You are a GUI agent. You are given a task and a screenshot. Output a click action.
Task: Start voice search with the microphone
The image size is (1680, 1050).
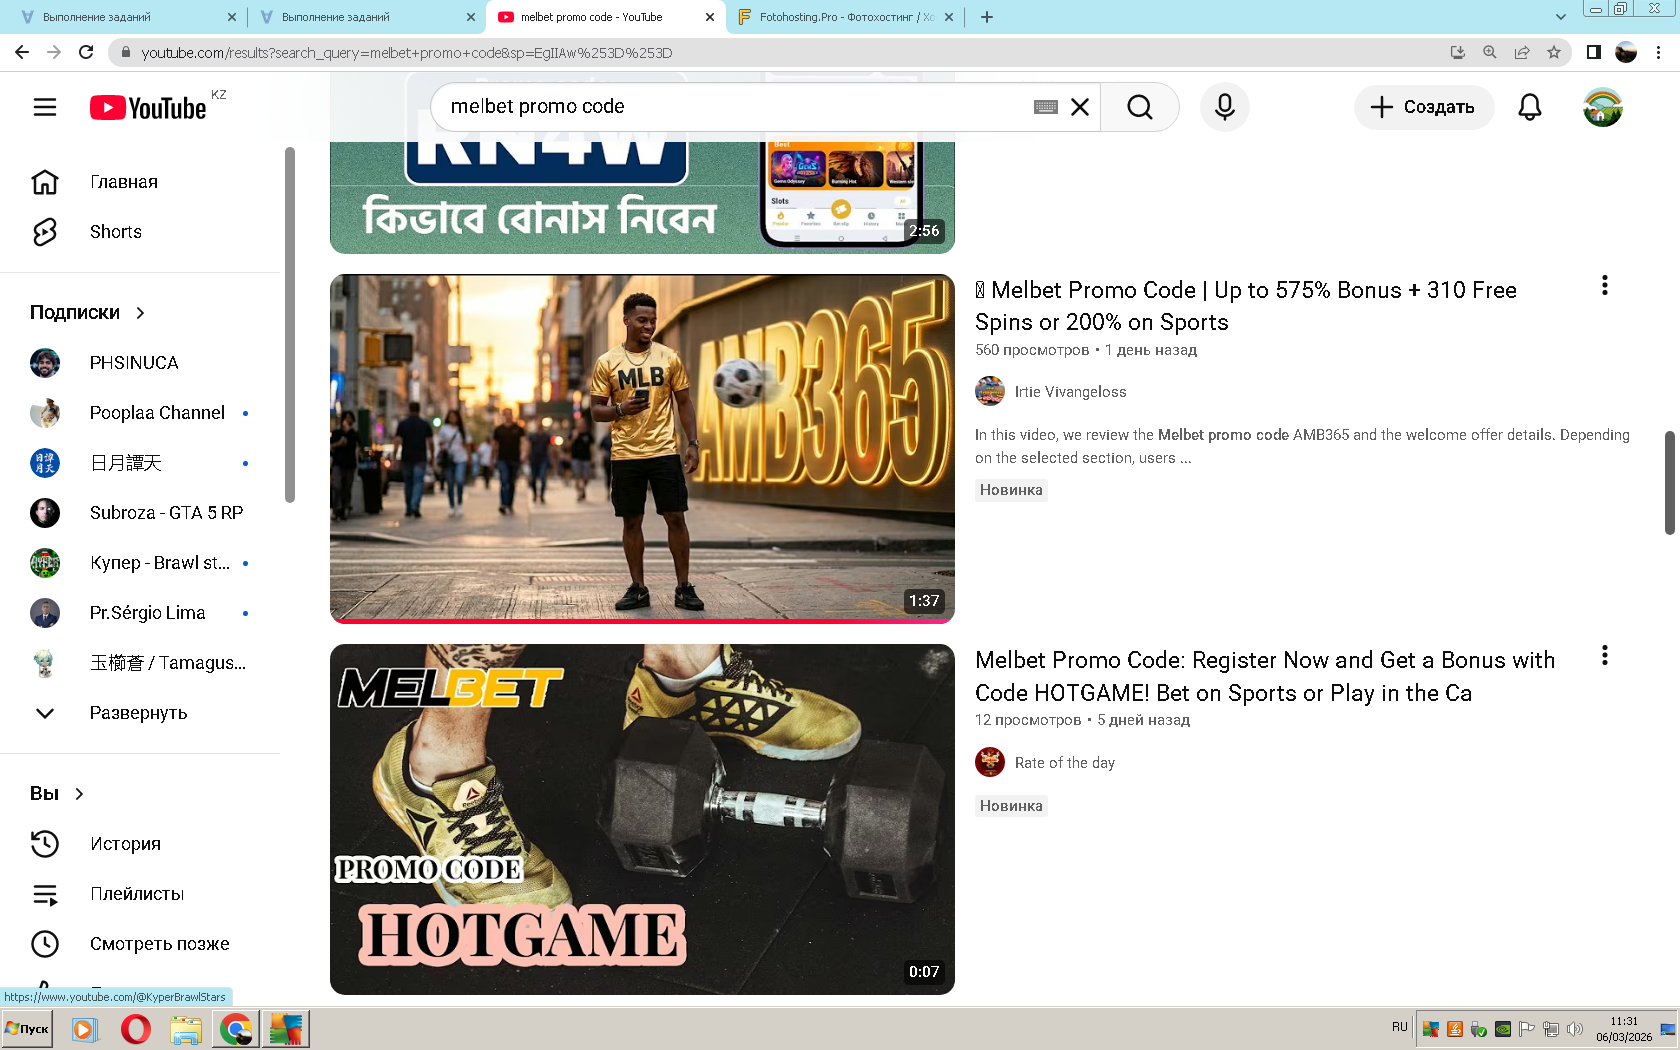click(1225, 107)
